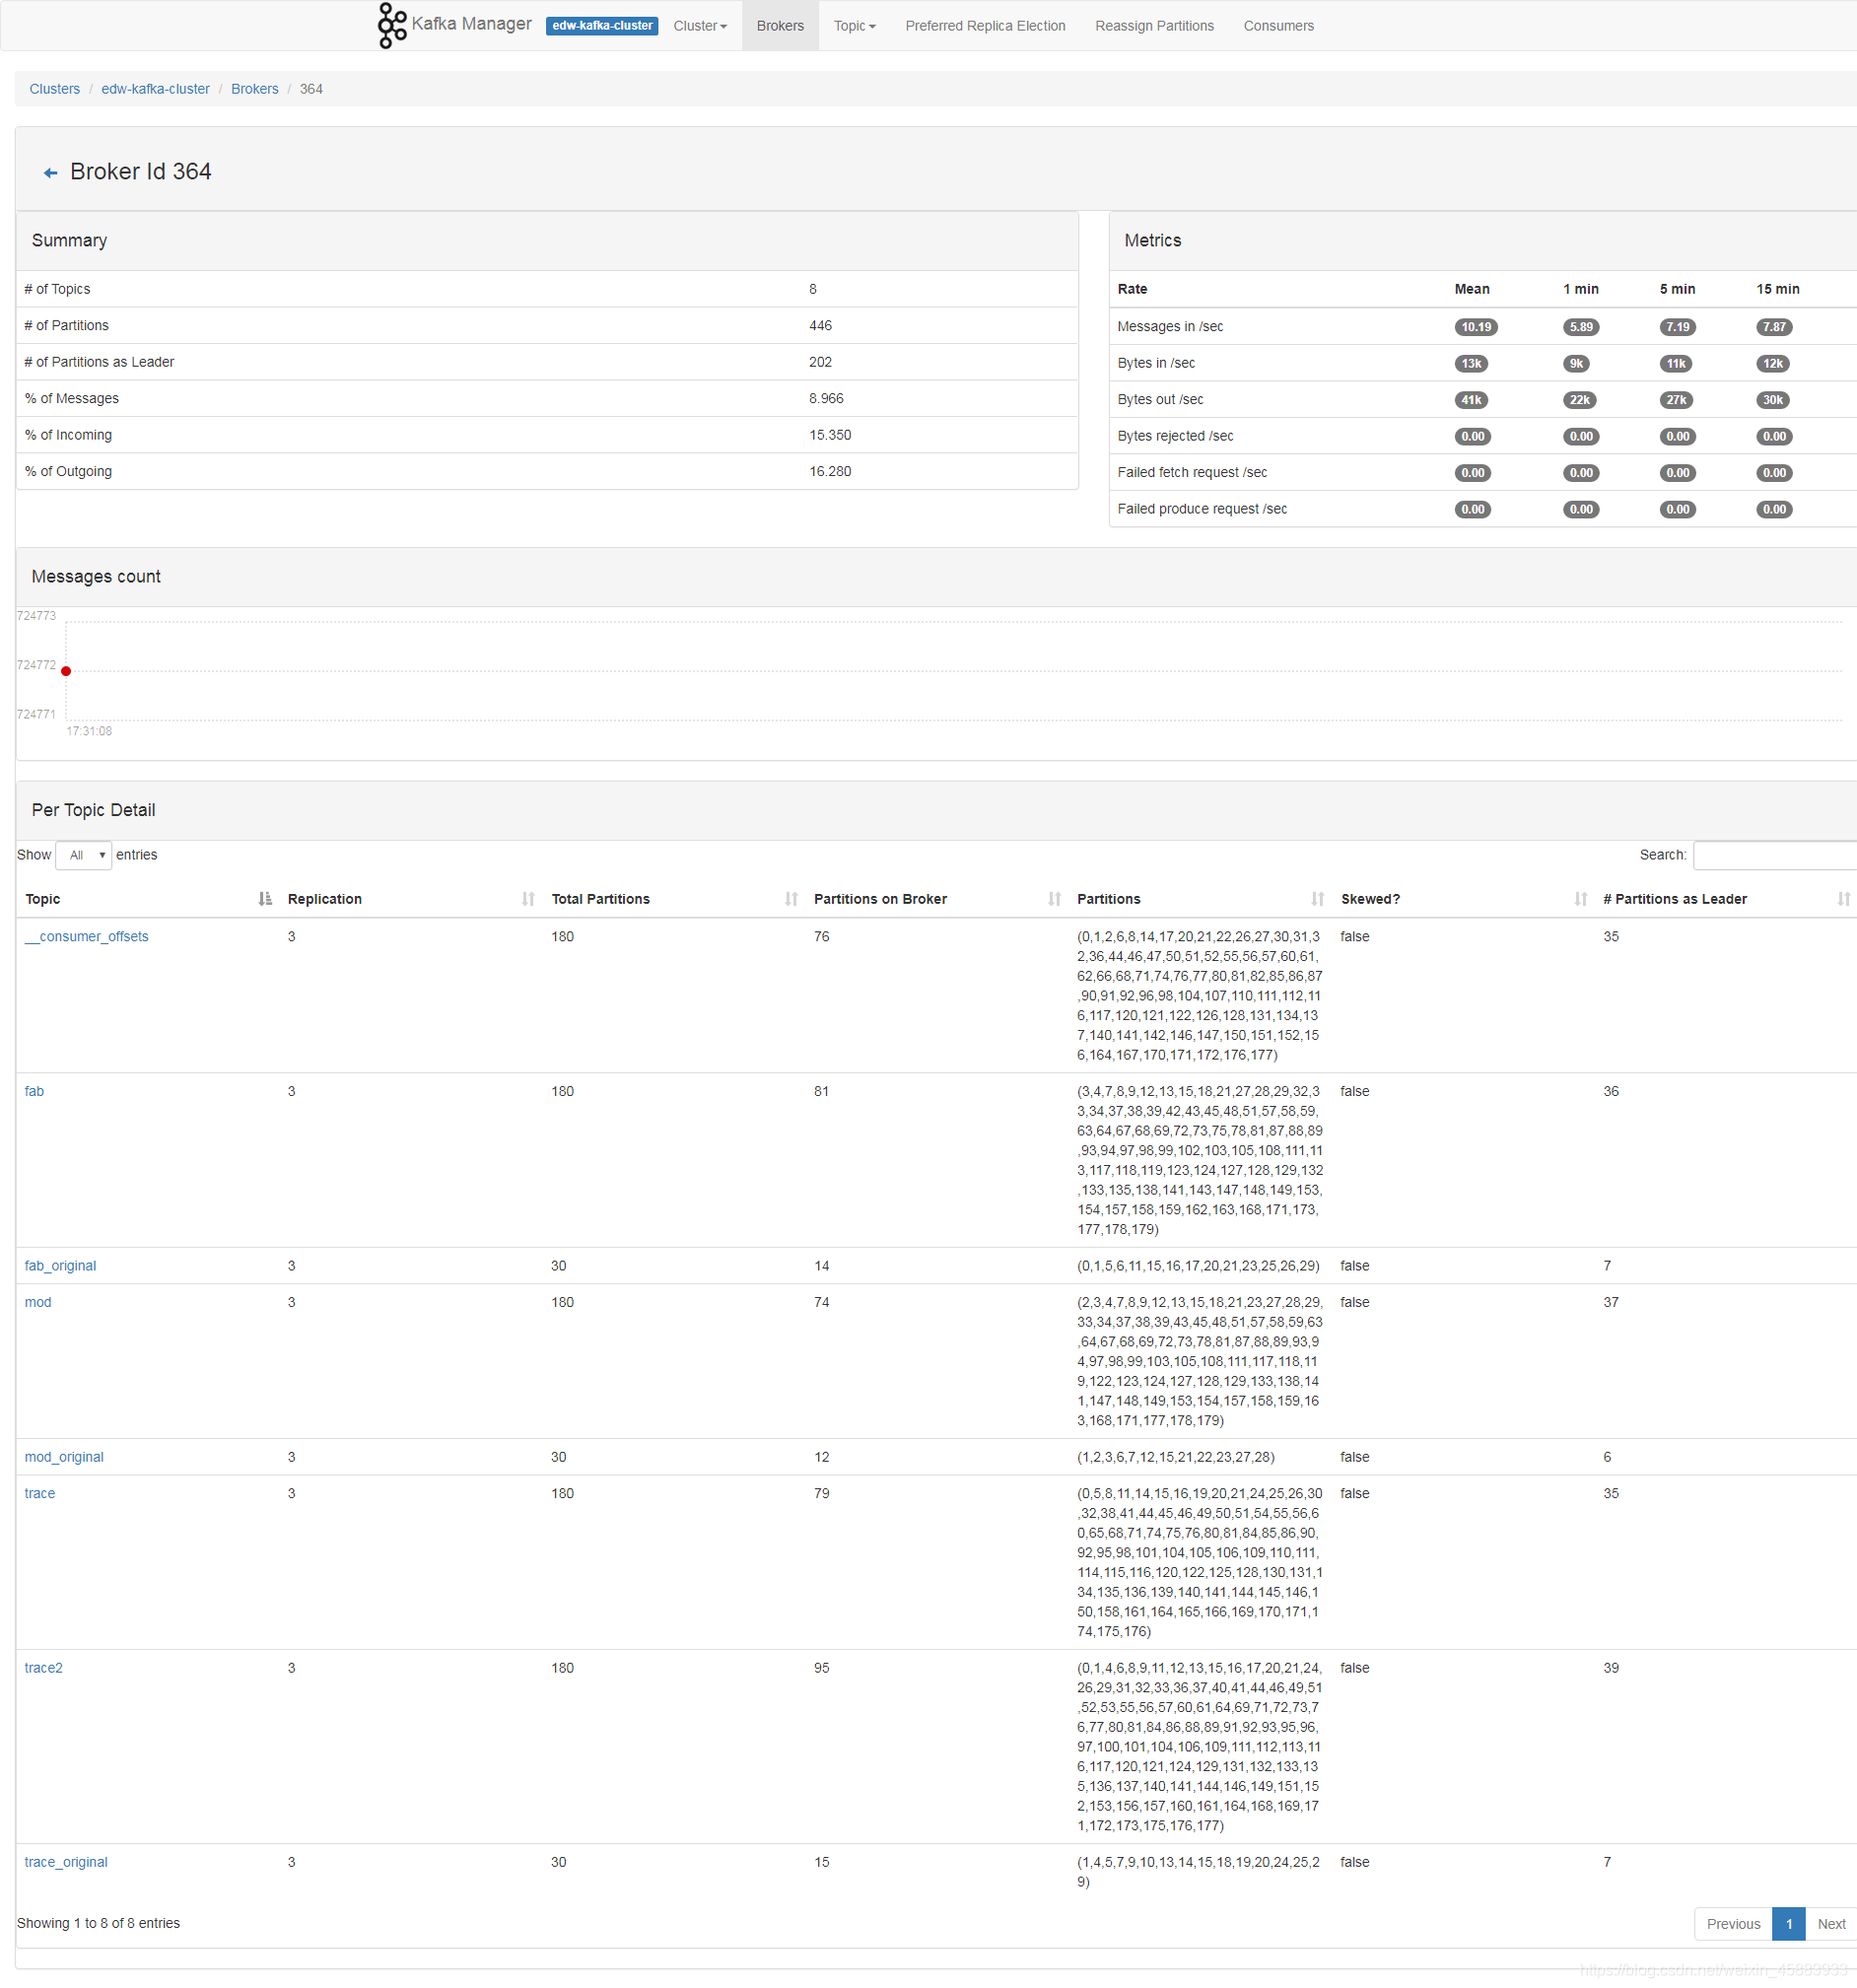Click 17:31:08 chart time label

[x=89, y=732]
